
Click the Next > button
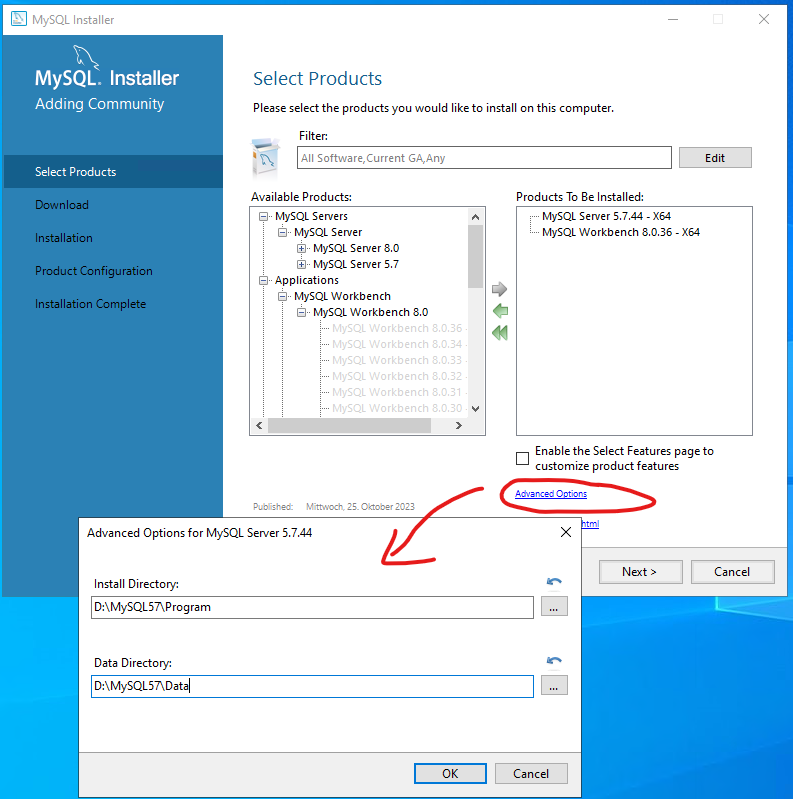pos(640,572)
